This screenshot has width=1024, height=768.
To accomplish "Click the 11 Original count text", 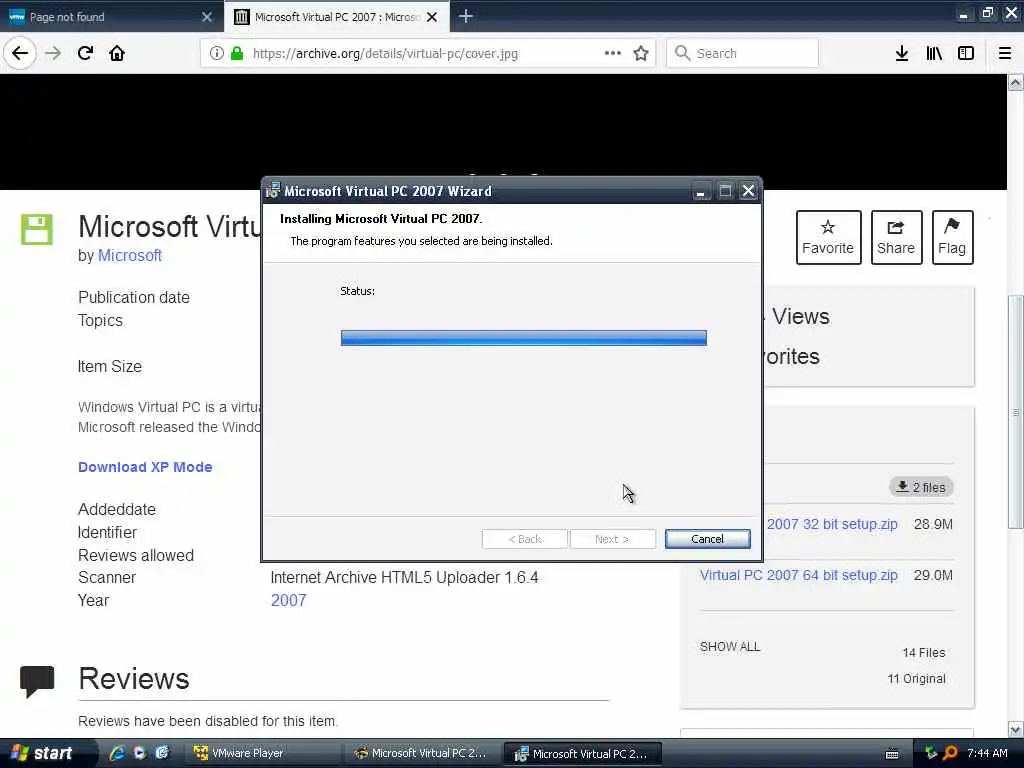I will [x=916, y=679].
